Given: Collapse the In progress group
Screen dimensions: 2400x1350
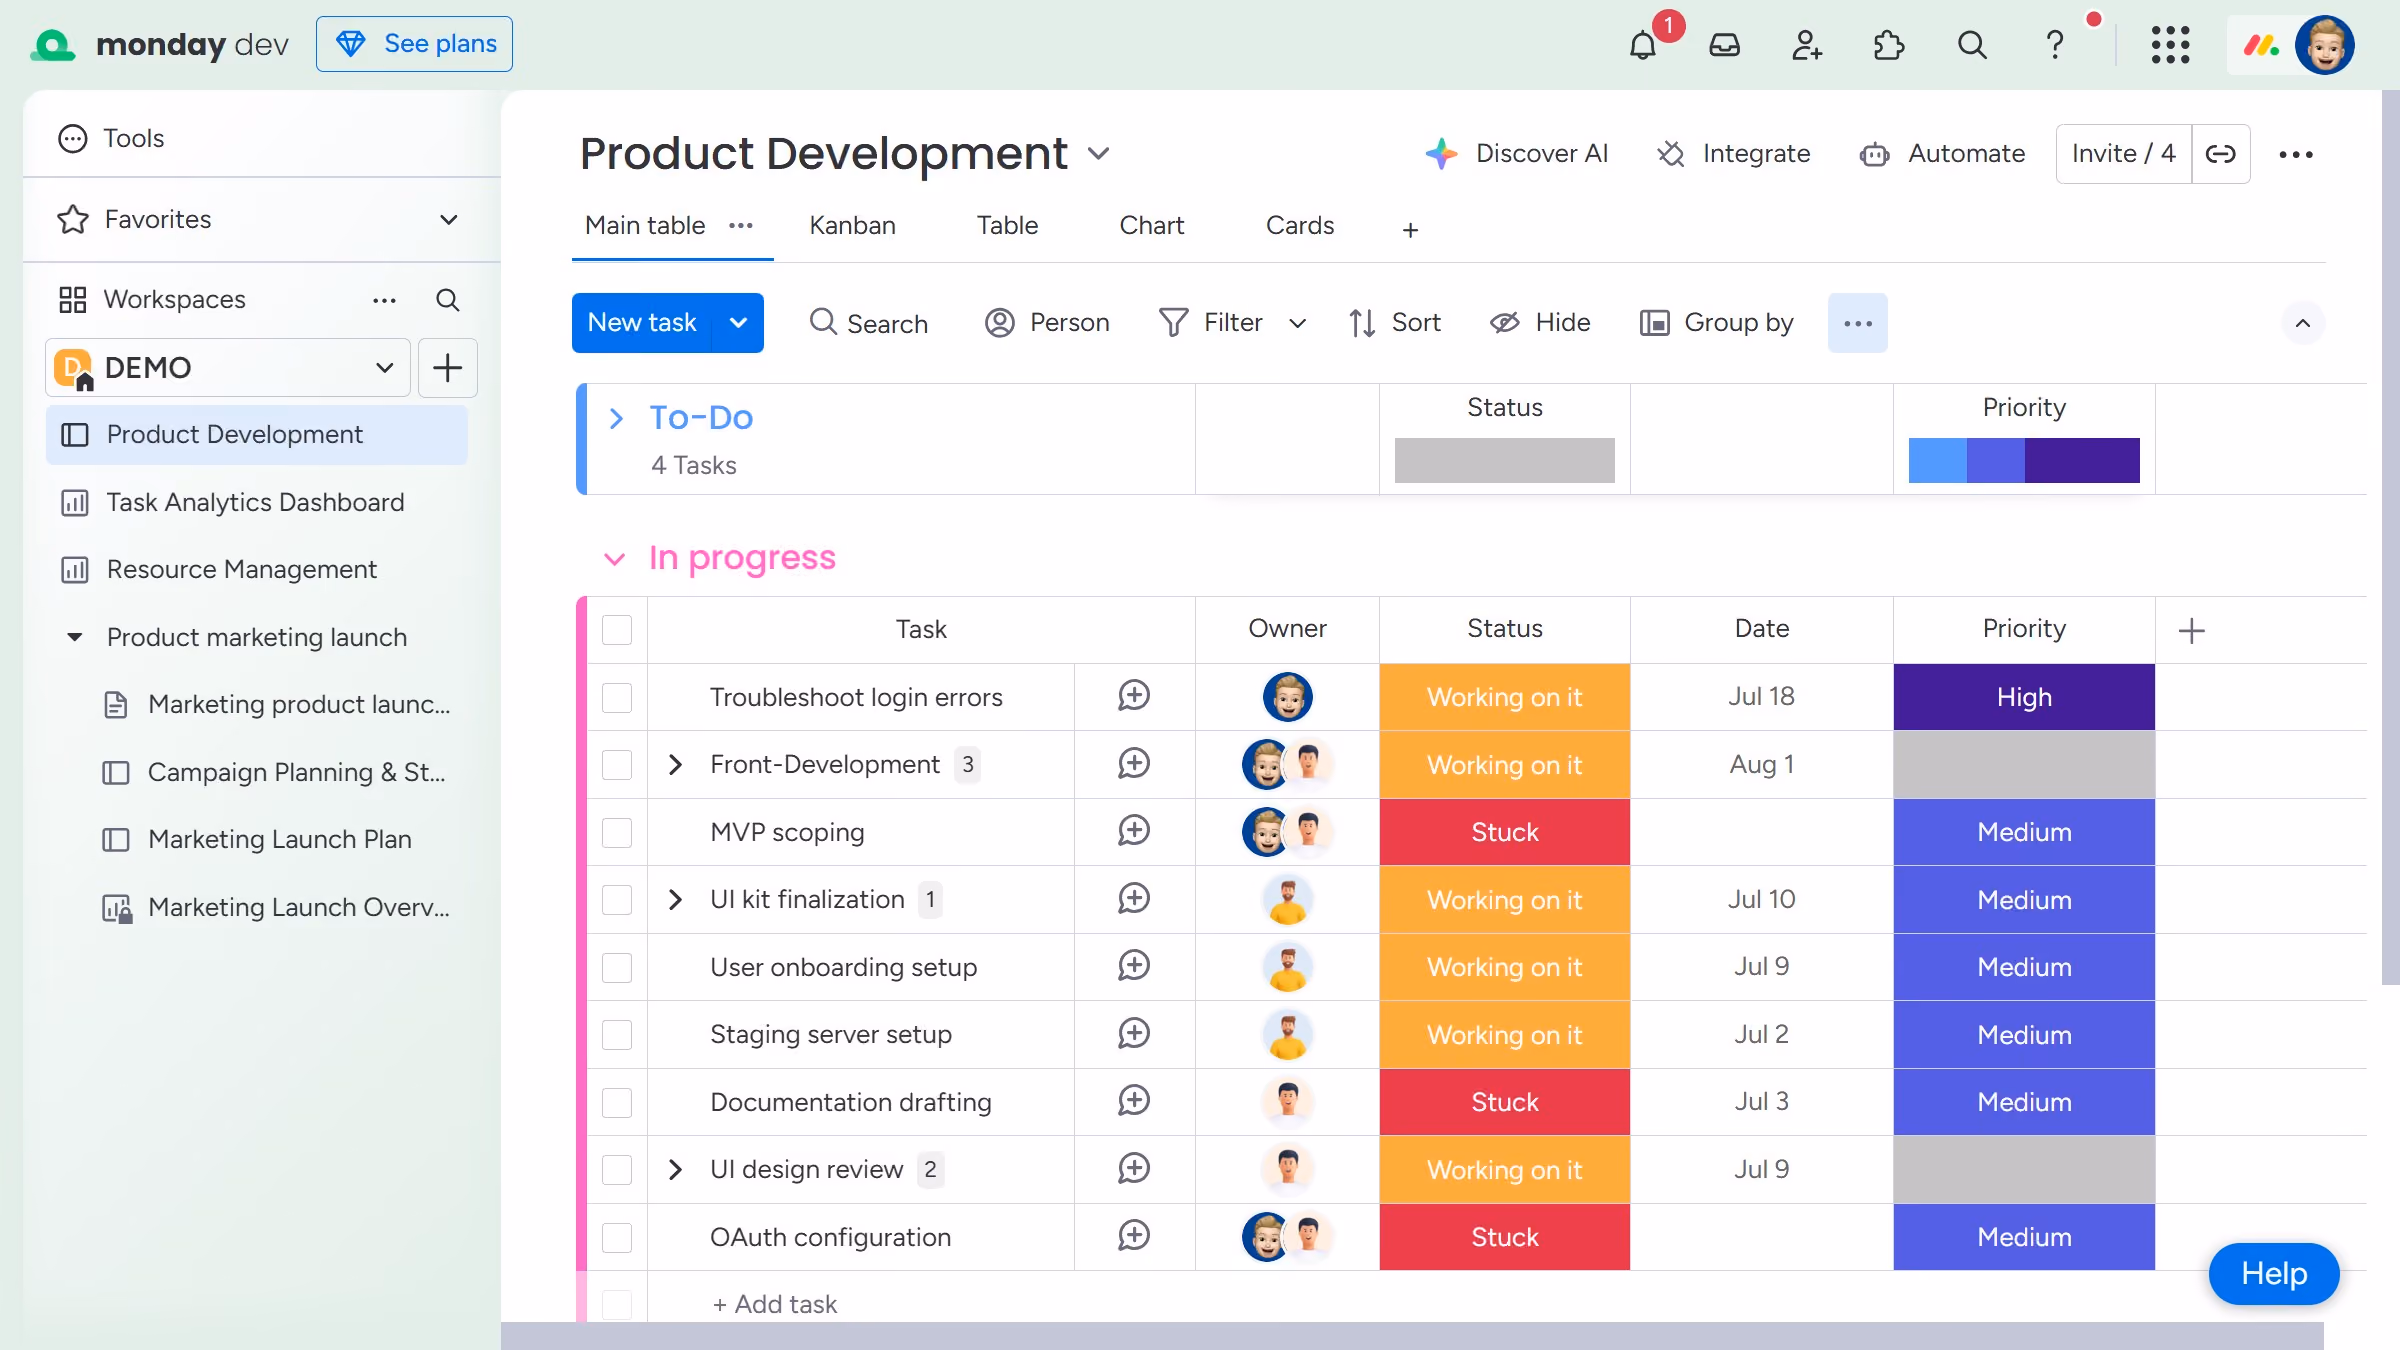Looking at the screenshot, I should click(x=615, y=559).
